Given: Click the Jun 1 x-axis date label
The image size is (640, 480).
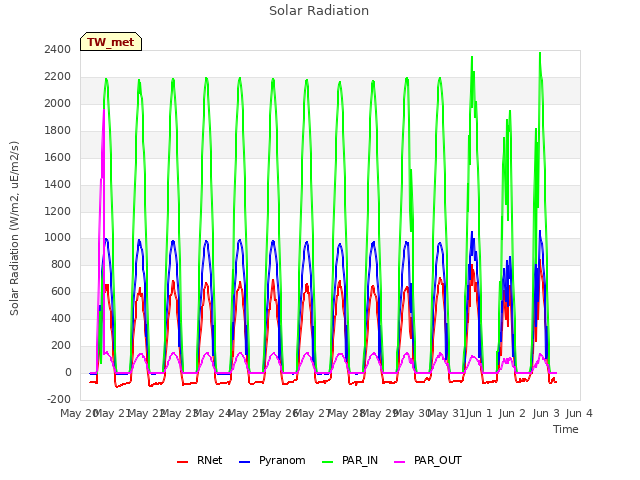Looking at the screenshot, I should pyautogui.click(x=479, y=413).
